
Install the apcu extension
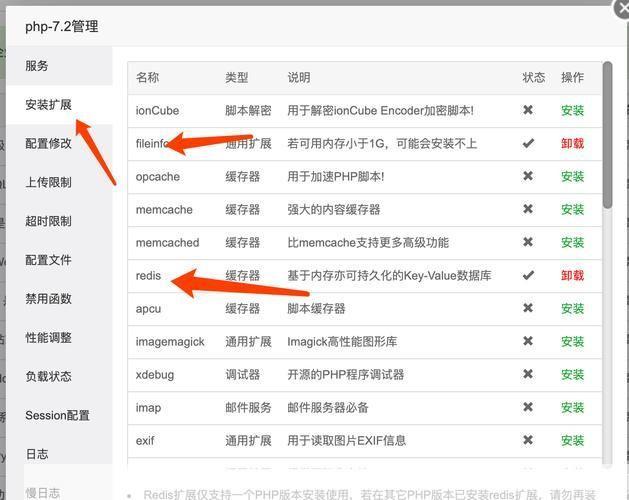pyautogui.click(x=572, y=309)
